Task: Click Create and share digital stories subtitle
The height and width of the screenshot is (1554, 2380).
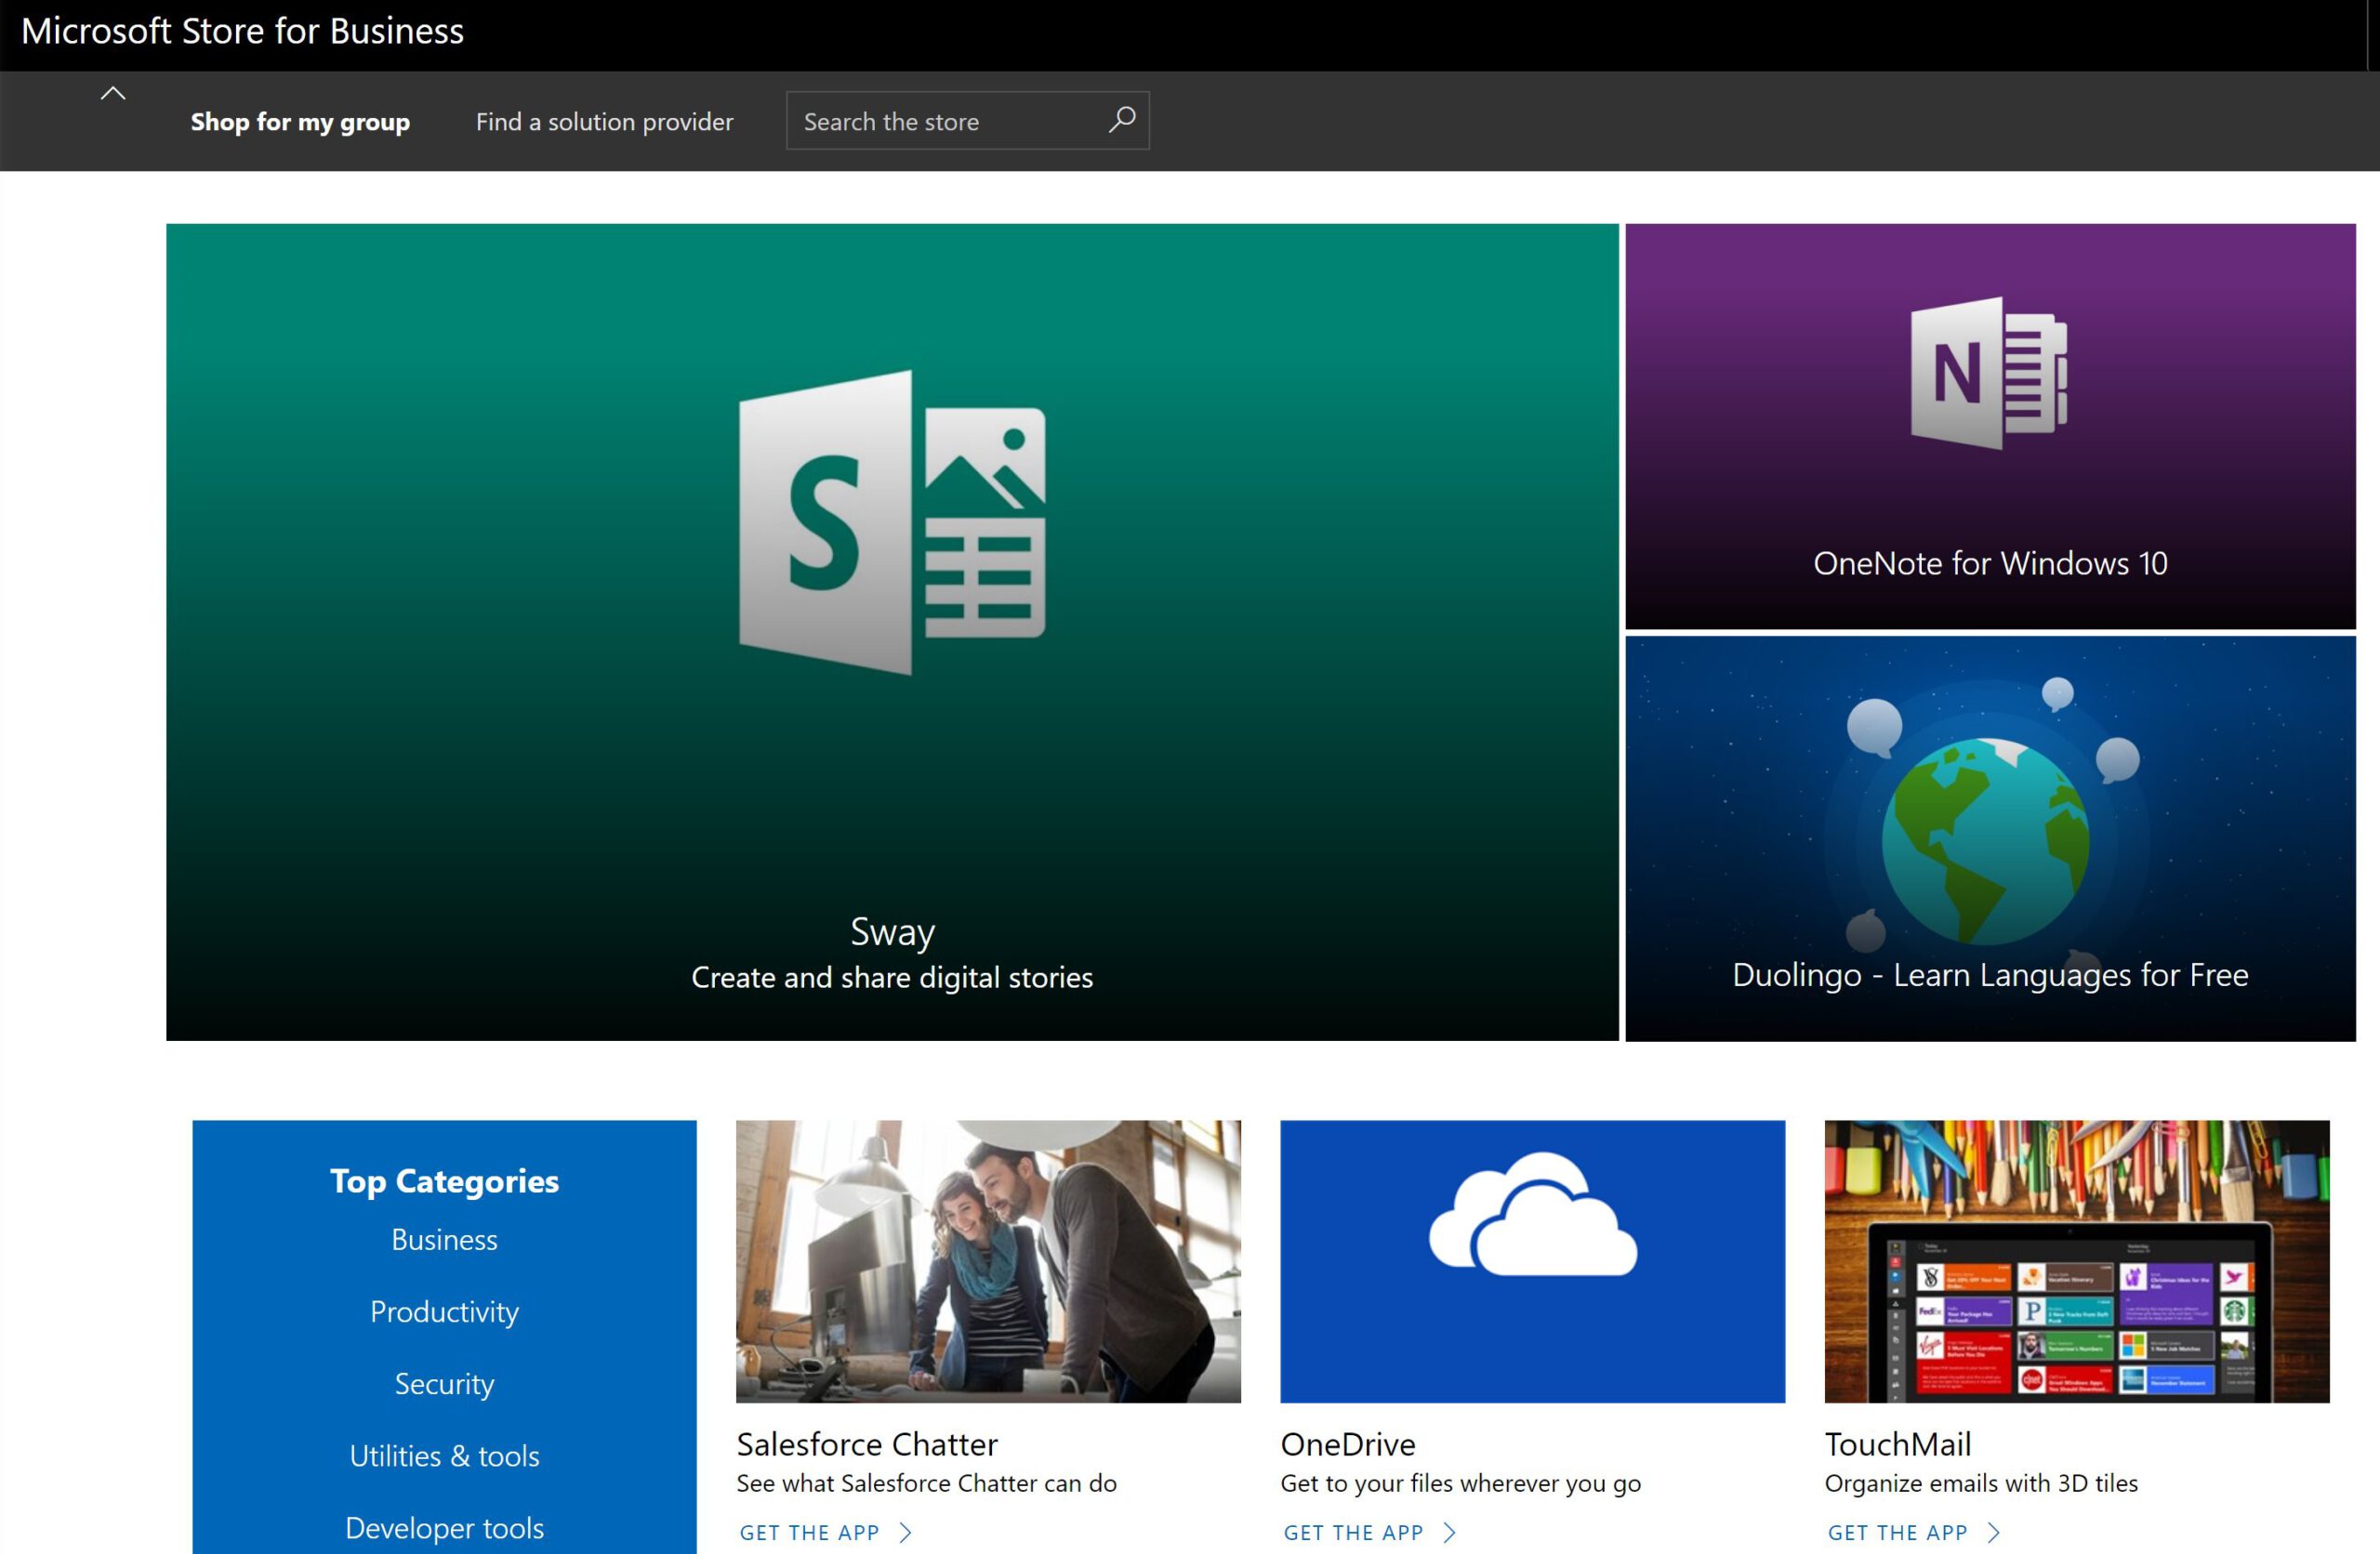Action: click(x=892, y=977)
